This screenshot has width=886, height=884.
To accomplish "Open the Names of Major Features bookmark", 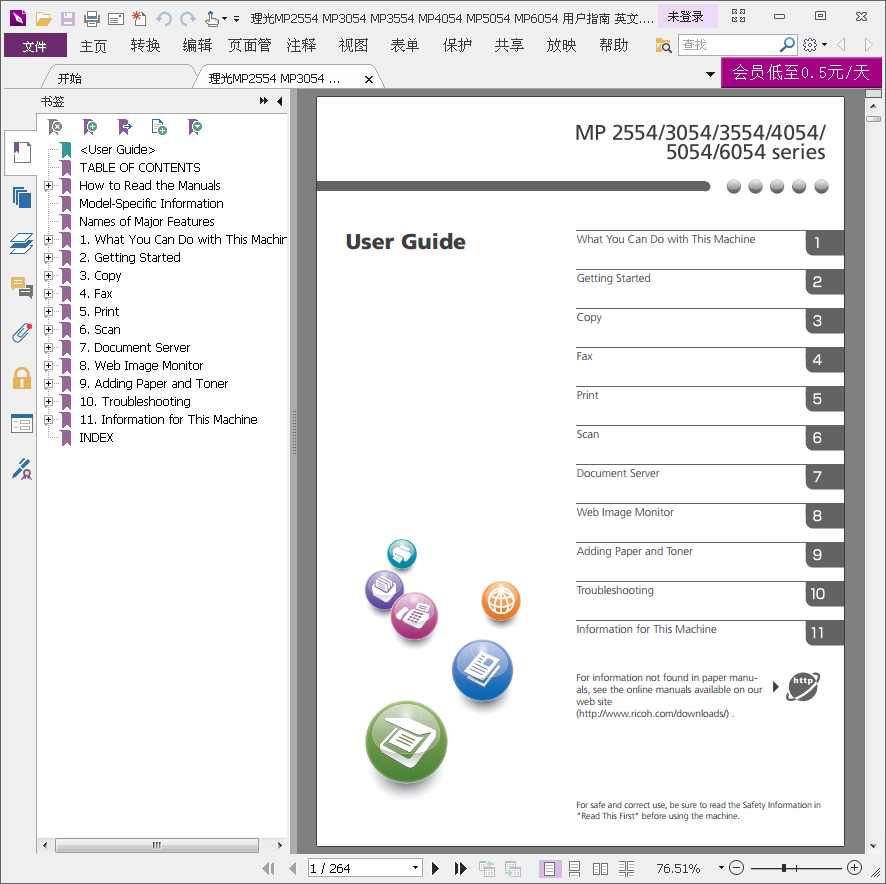I will 147,222.
